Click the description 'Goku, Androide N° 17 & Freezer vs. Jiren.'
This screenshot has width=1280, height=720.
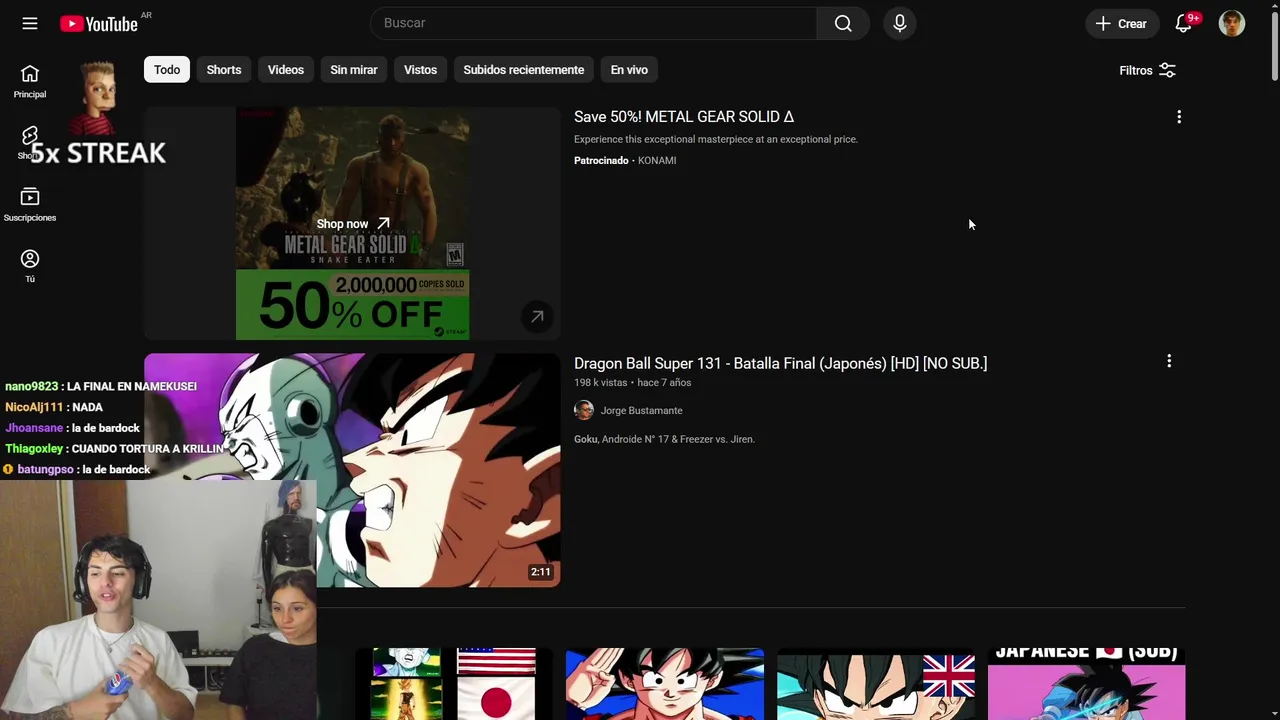[664, 439]
